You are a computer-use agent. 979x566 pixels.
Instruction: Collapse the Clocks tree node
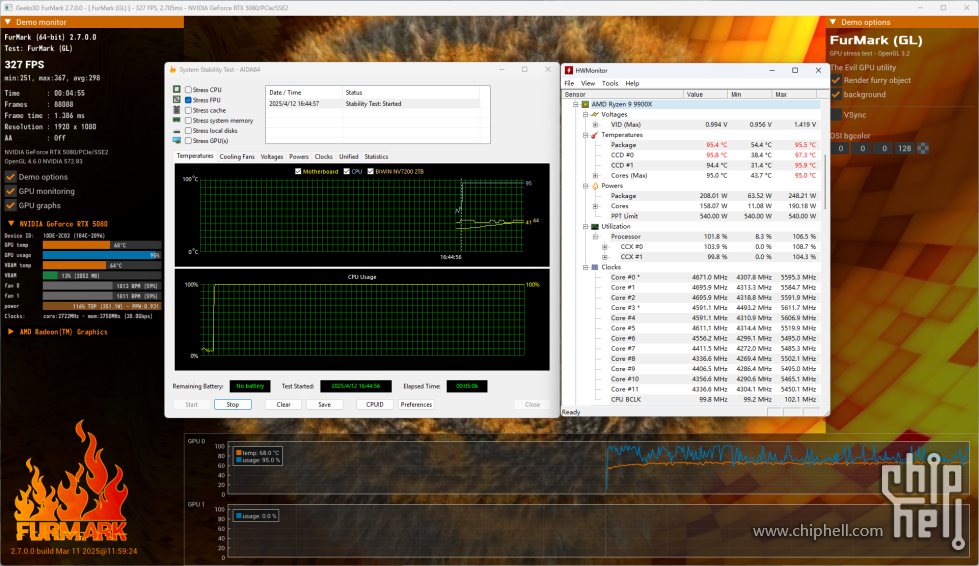point(586,267)
